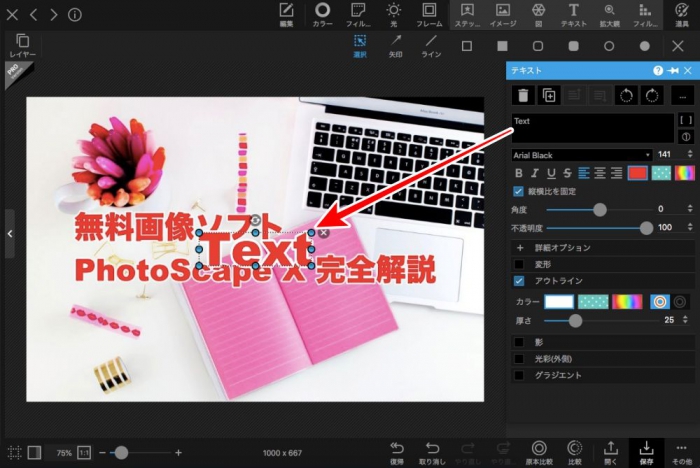Open the 道具 tools panel
This screenshot has width=700, height=468.
pos(682,15)
